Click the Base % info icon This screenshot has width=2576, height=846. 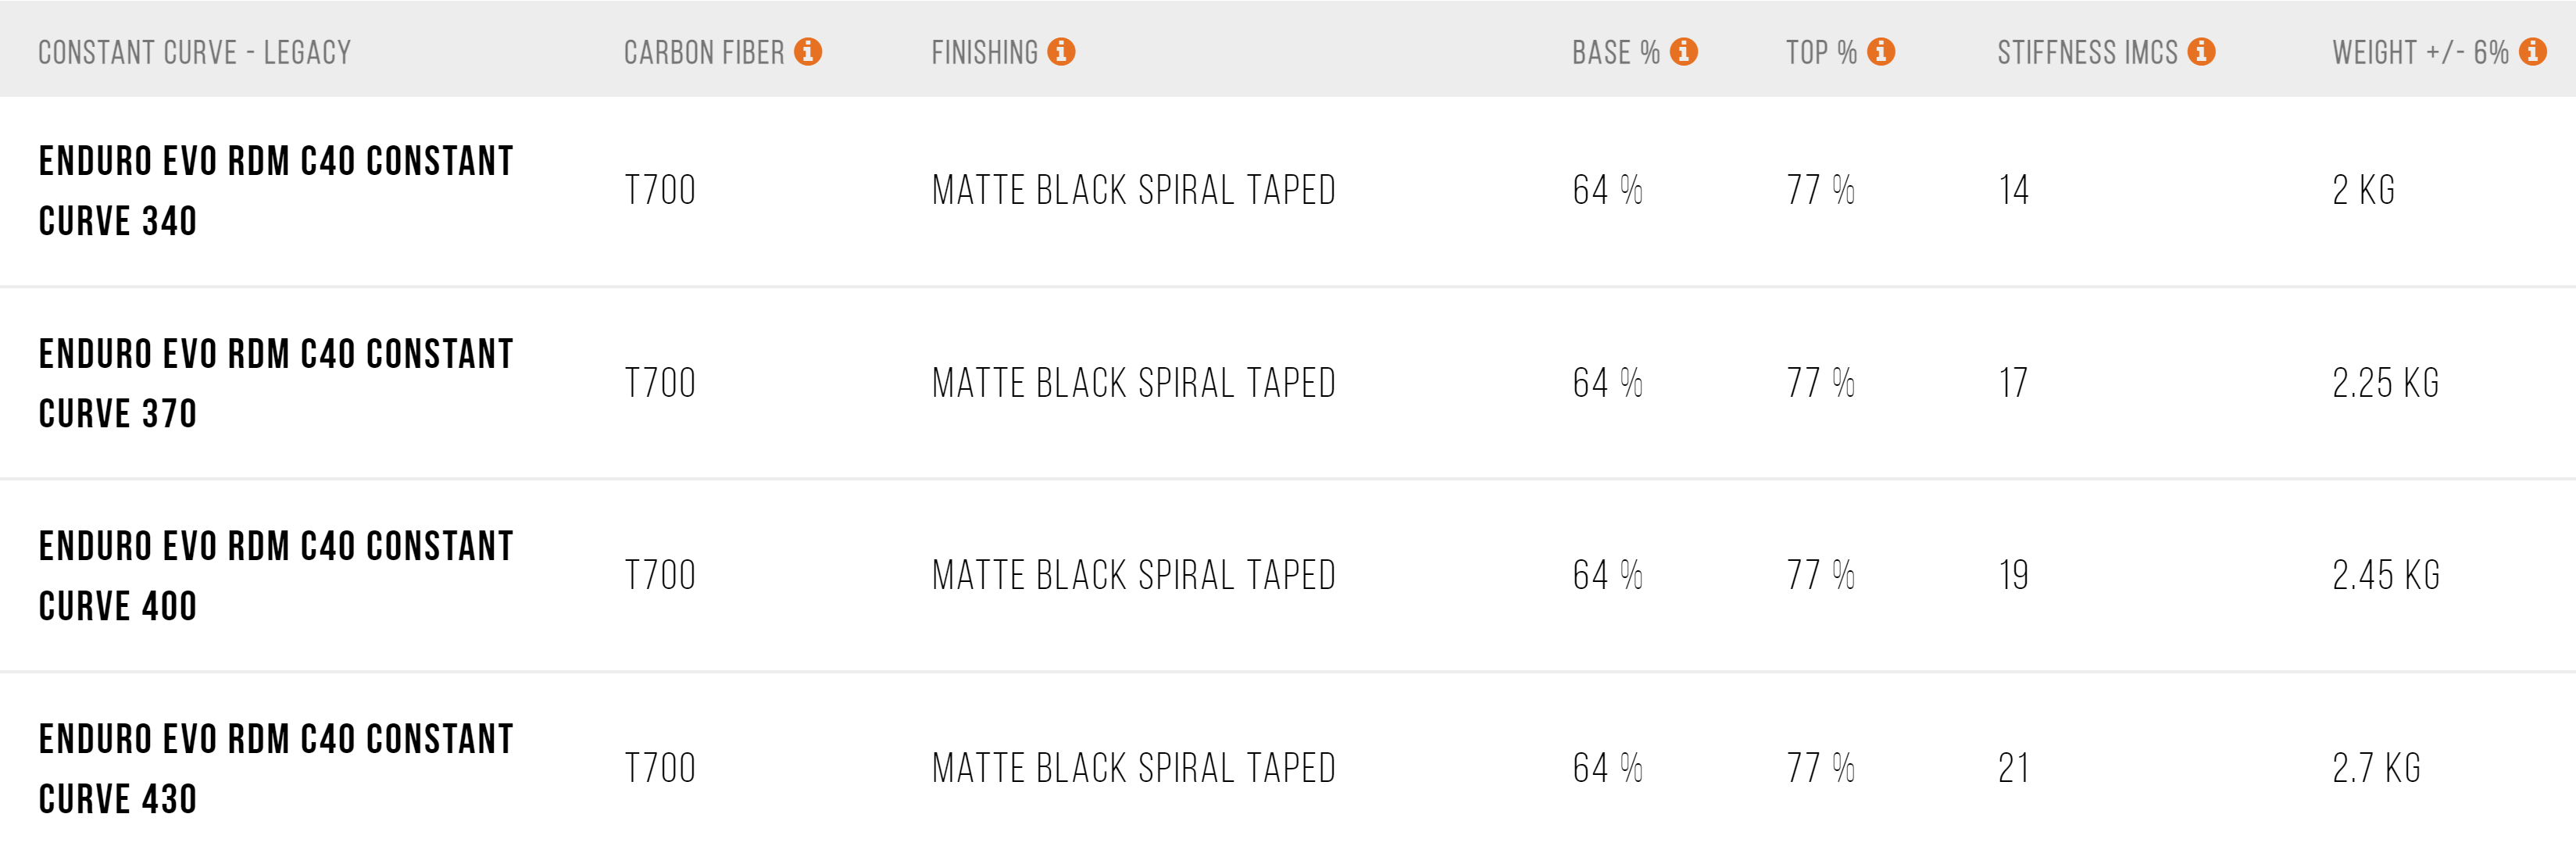(1684, 51)
